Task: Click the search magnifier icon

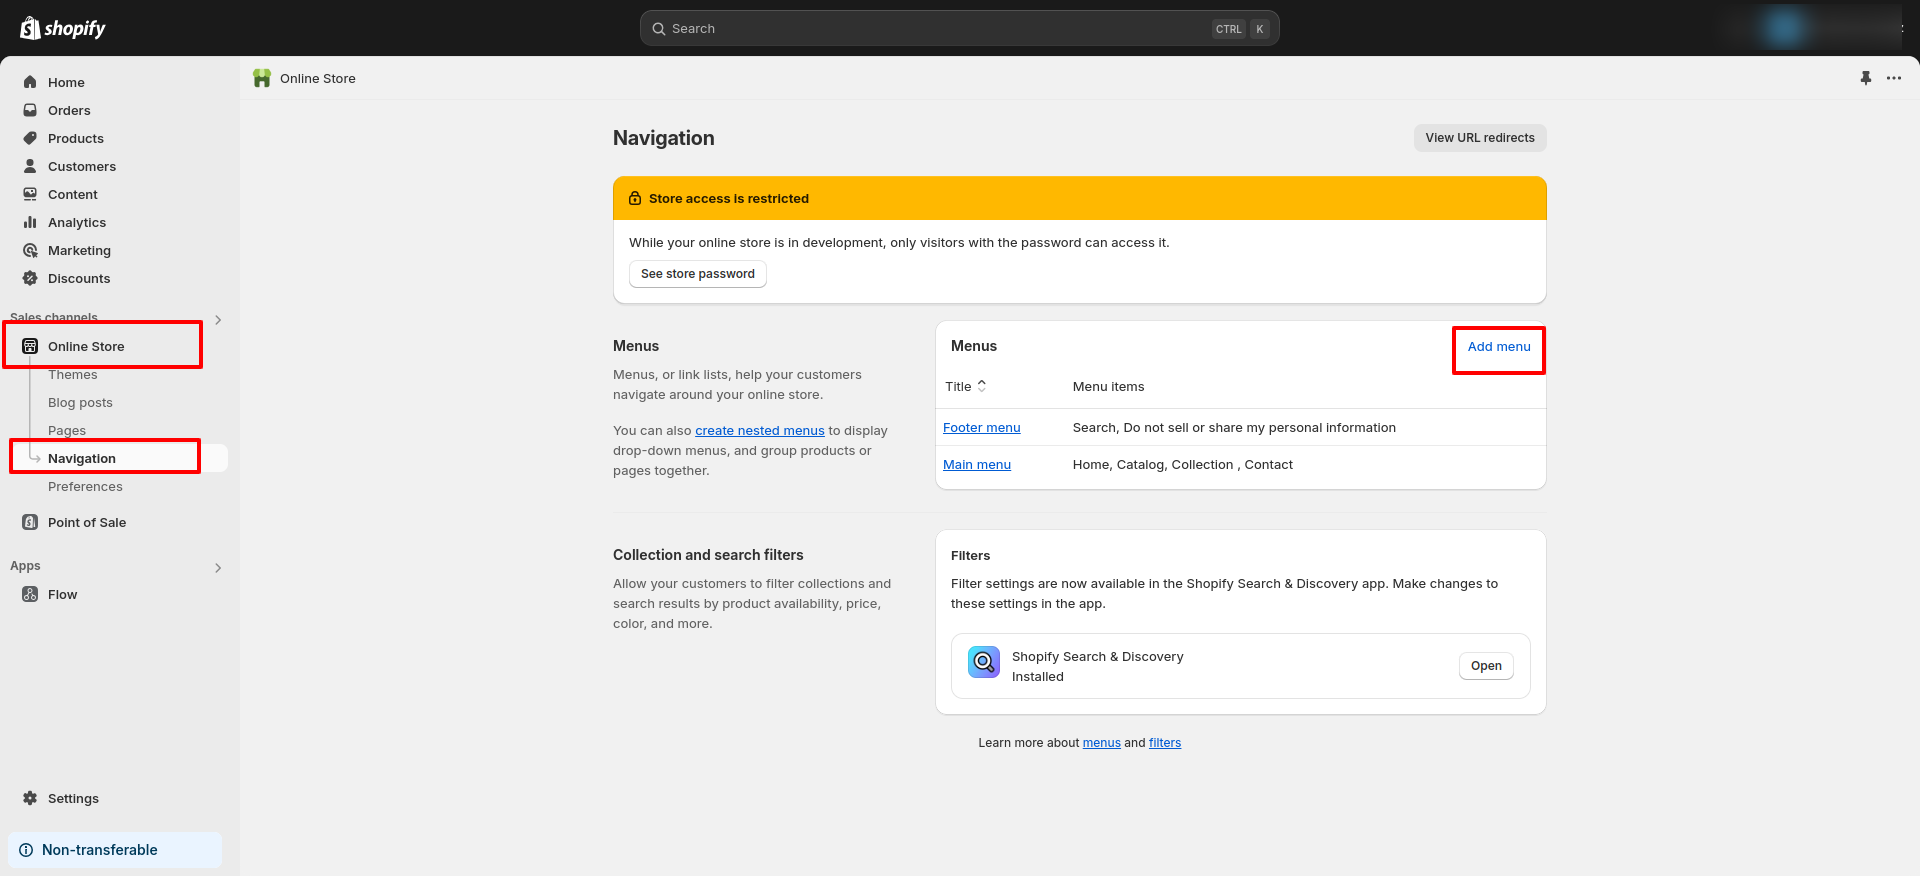Action: click(x=659, y=29)
